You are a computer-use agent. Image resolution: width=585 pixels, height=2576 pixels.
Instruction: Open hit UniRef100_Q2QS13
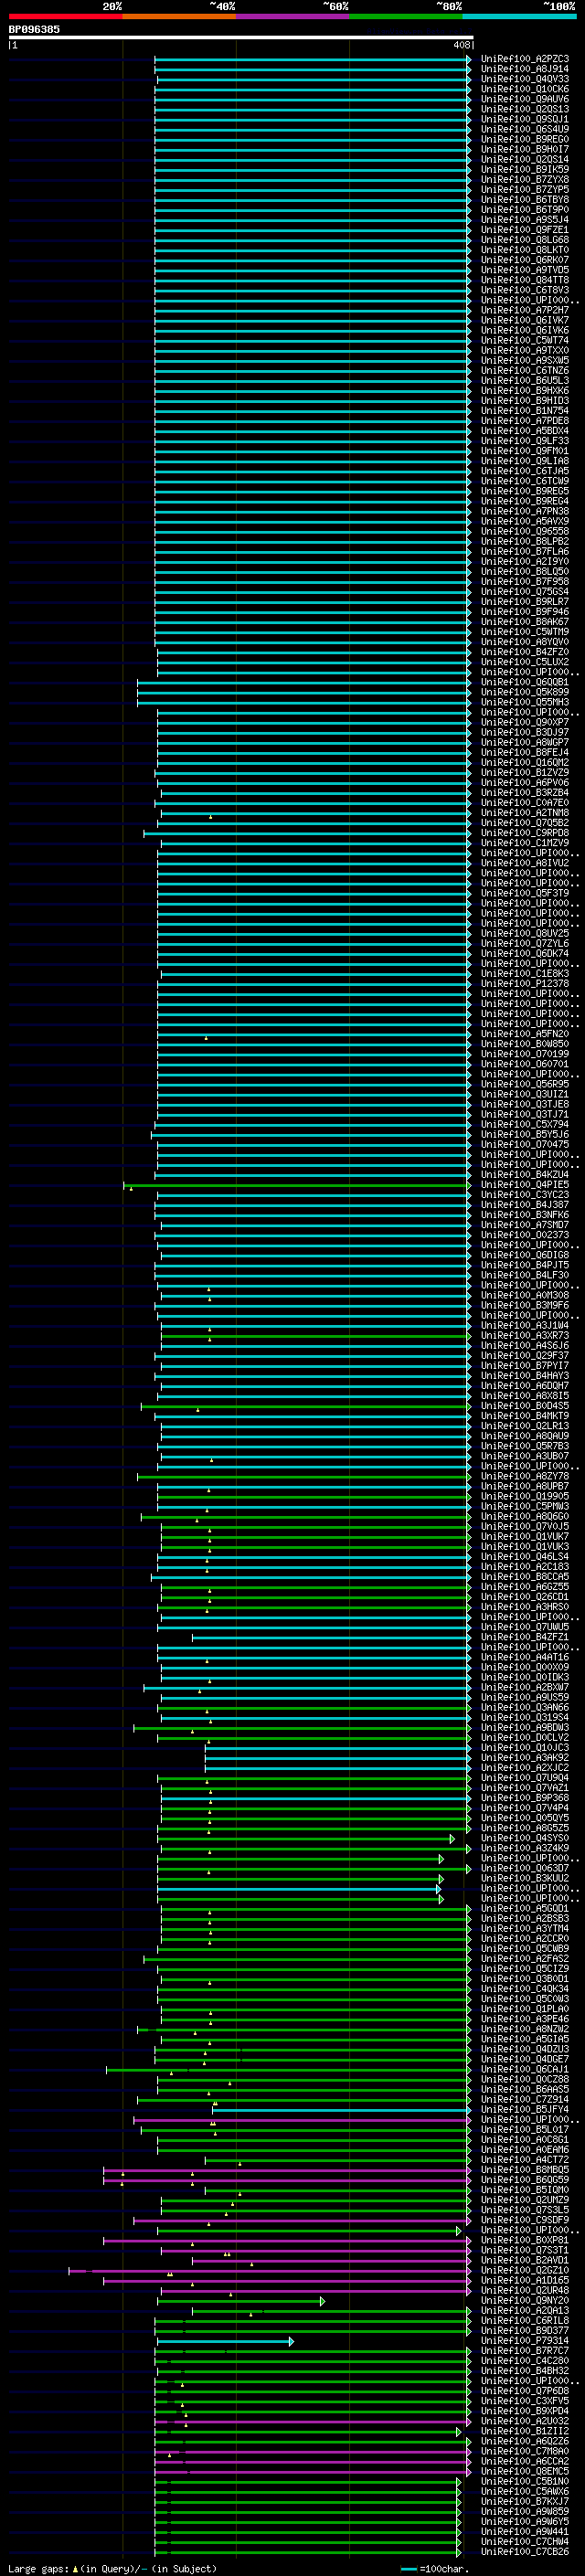point(524,109)
